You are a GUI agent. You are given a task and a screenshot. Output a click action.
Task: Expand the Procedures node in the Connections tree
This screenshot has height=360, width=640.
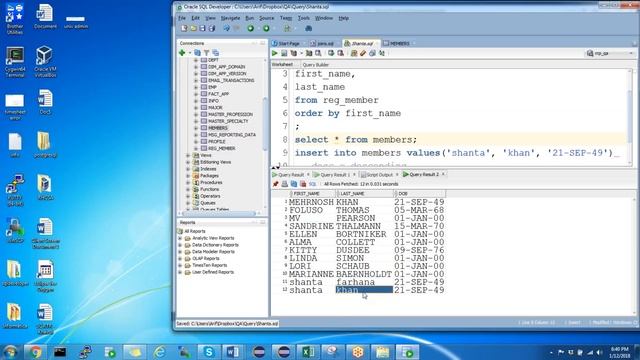pos(188,182)
